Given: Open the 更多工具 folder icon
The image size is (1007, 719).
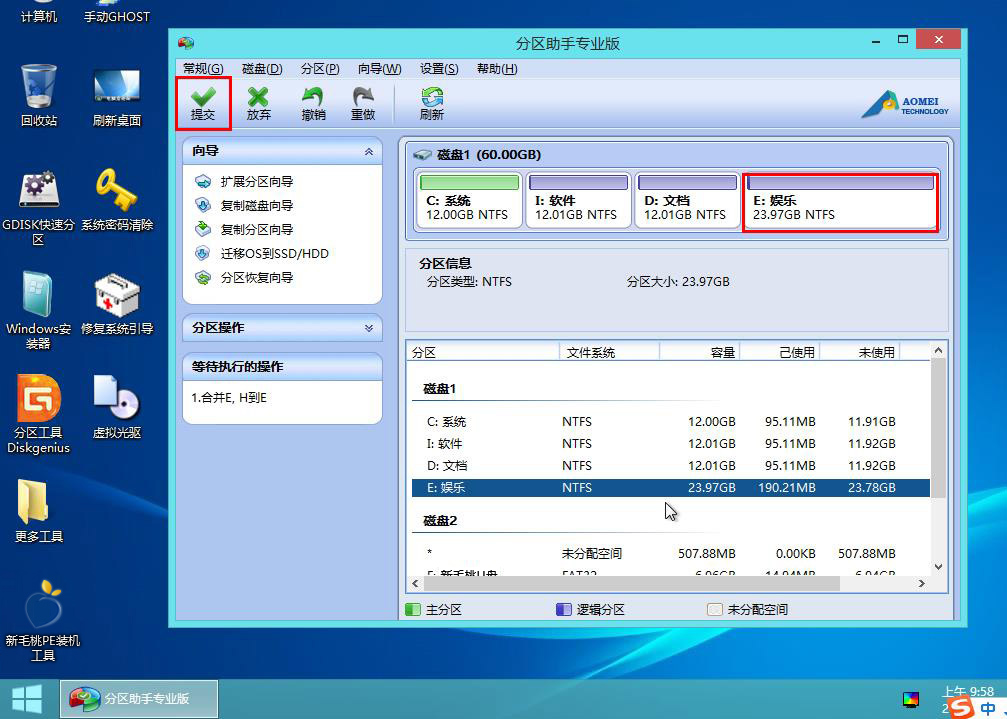Looking at the screenshot, I should click(39, 511).
